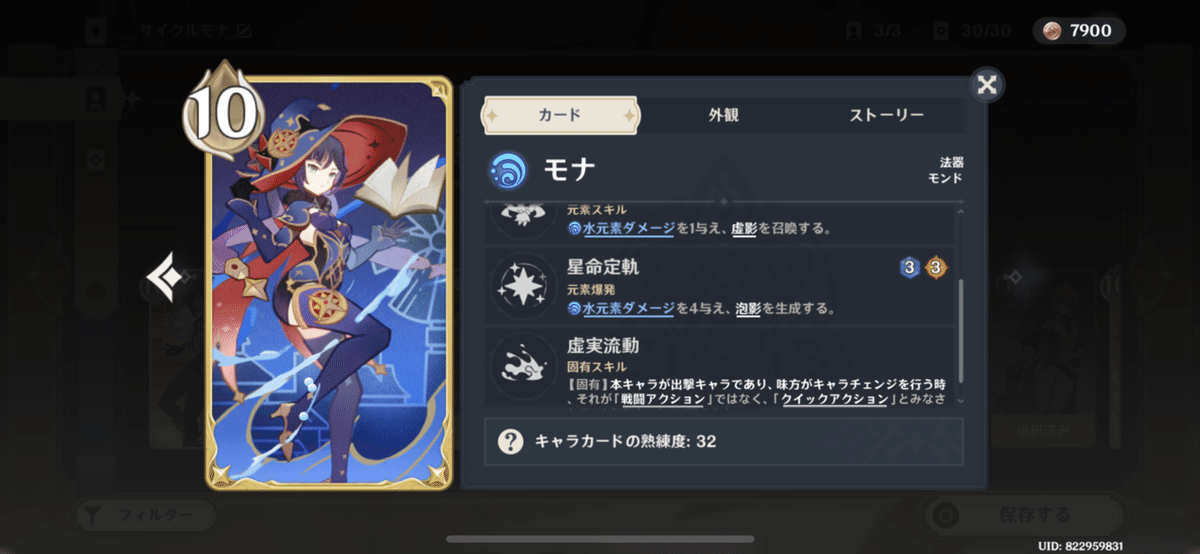Switch to the 外観 tab
The image size is (1200, 554).
(x=723, y=115)
